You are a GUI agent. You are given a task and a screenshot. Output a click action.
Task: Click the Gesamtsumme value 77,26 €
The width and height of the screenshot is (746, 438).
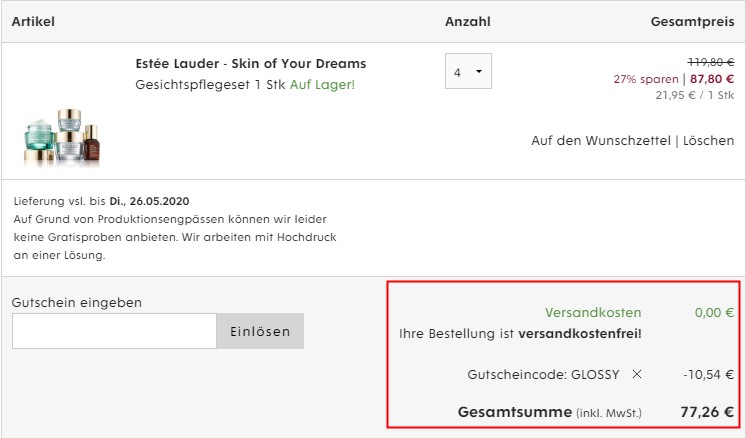click(707, 412)
